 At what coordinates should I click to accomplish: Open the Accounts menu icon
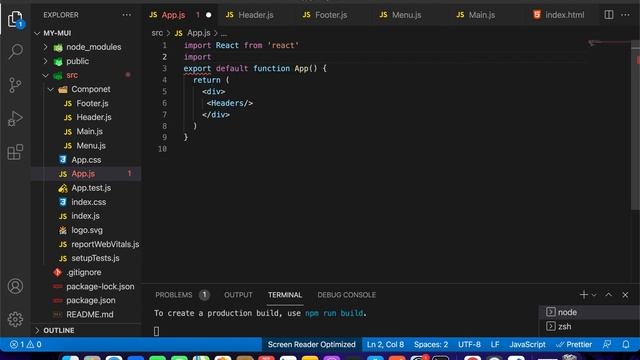coord(15,286)
